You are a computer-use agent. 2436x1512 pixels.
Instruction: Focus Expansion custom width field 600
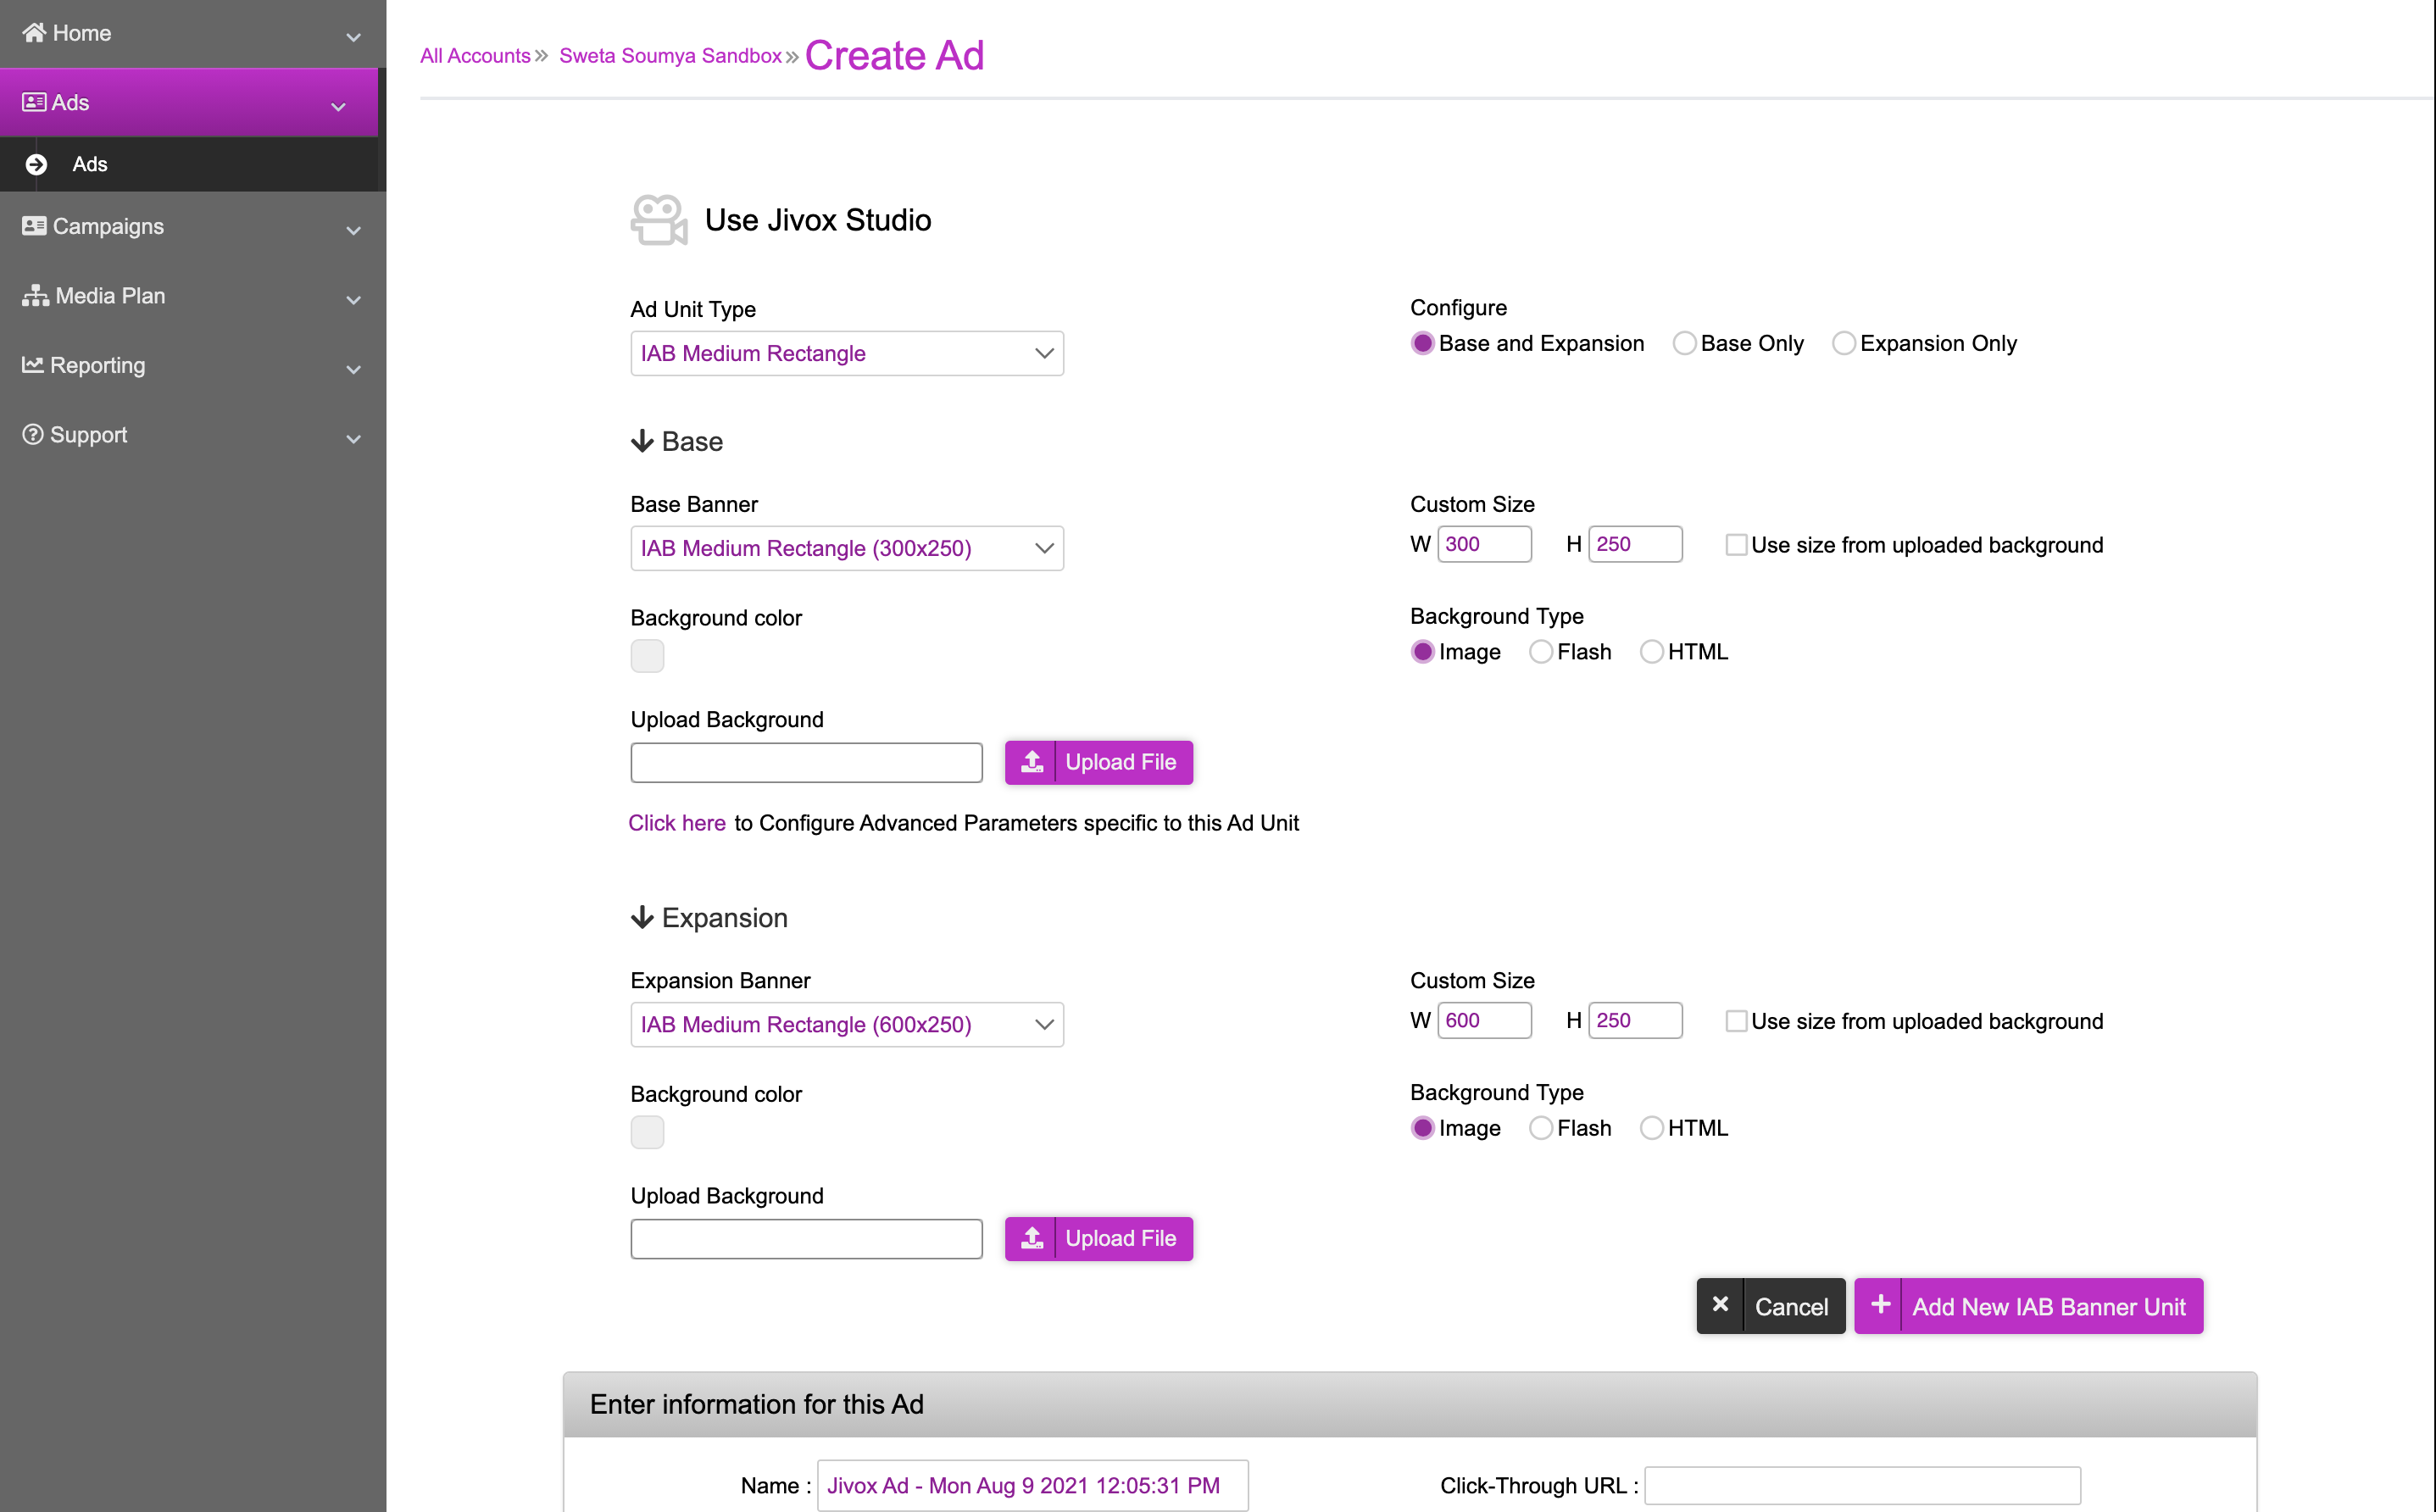click(1484, 1020)
